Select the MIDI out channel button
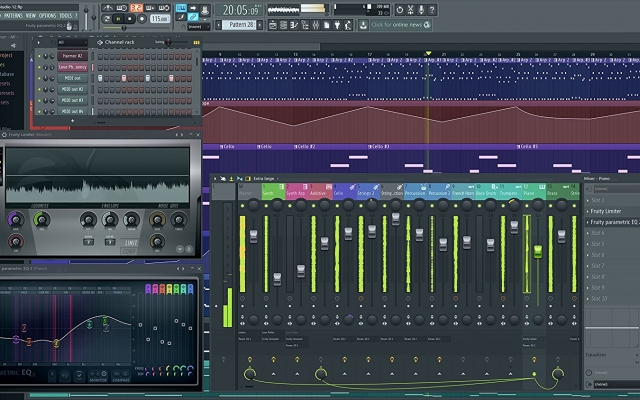Image resolution: width=640 pixels, height=400 pixels. [73, 78]
